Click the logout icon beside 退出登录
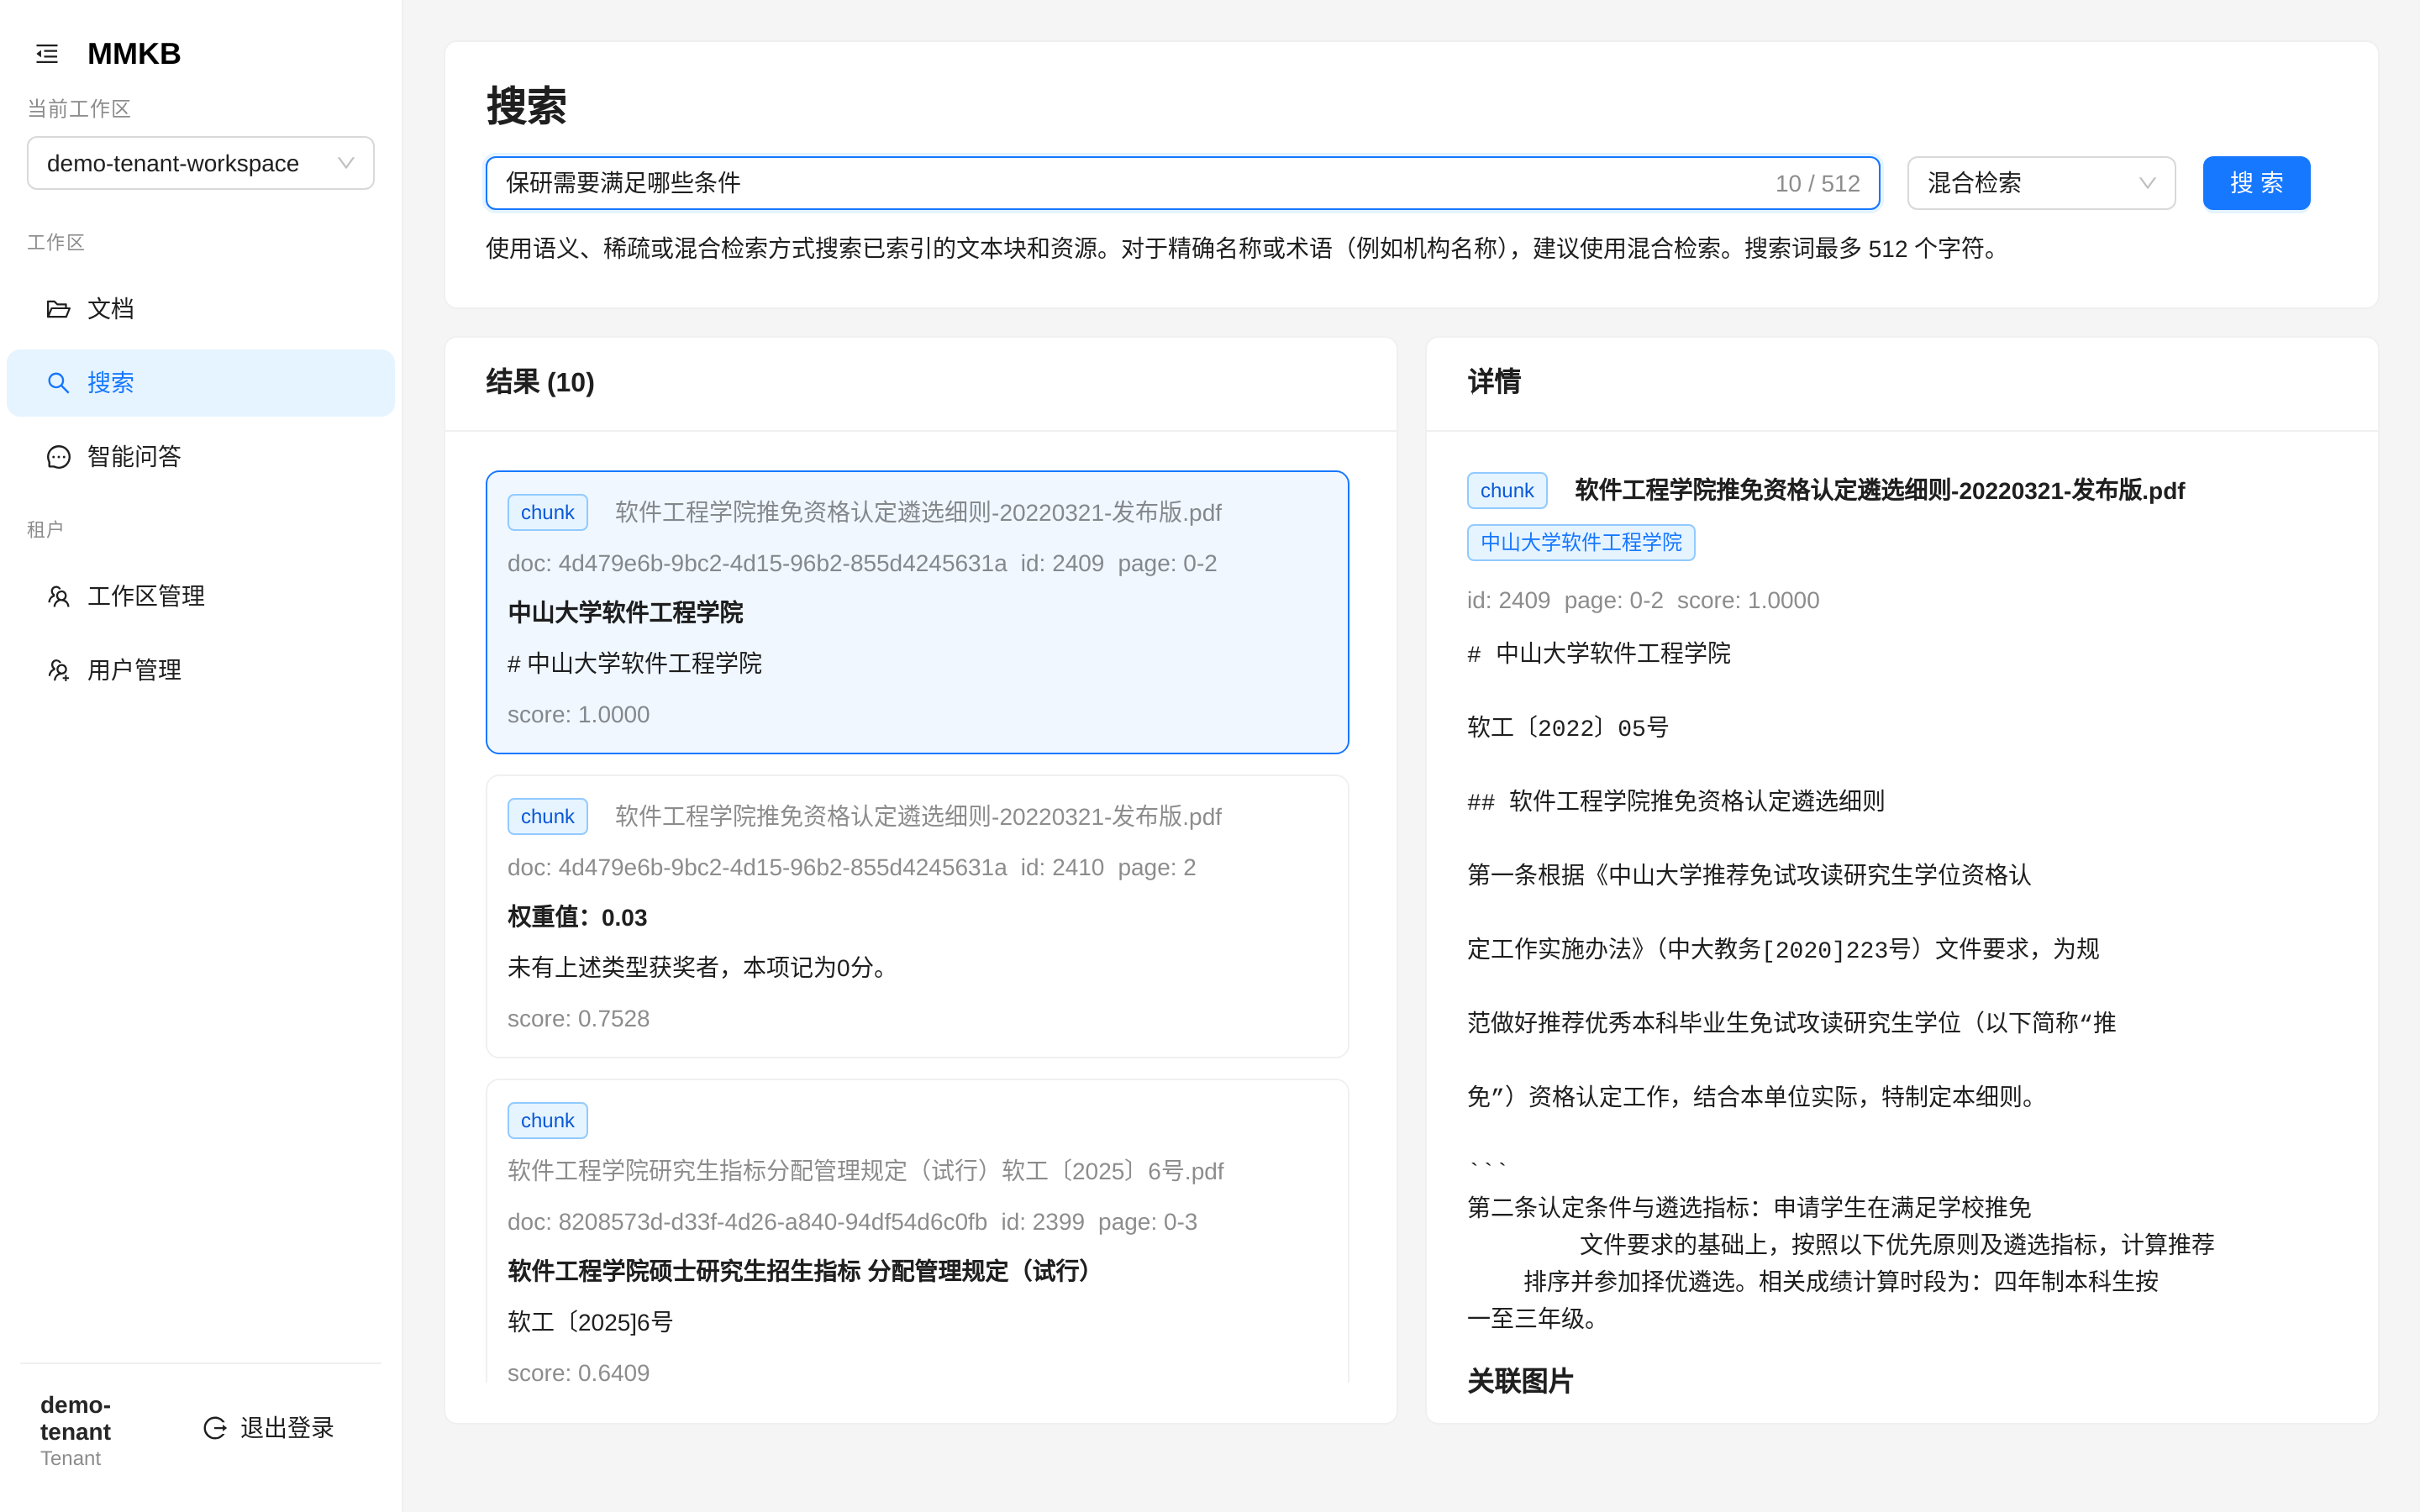 [215, 1428]
